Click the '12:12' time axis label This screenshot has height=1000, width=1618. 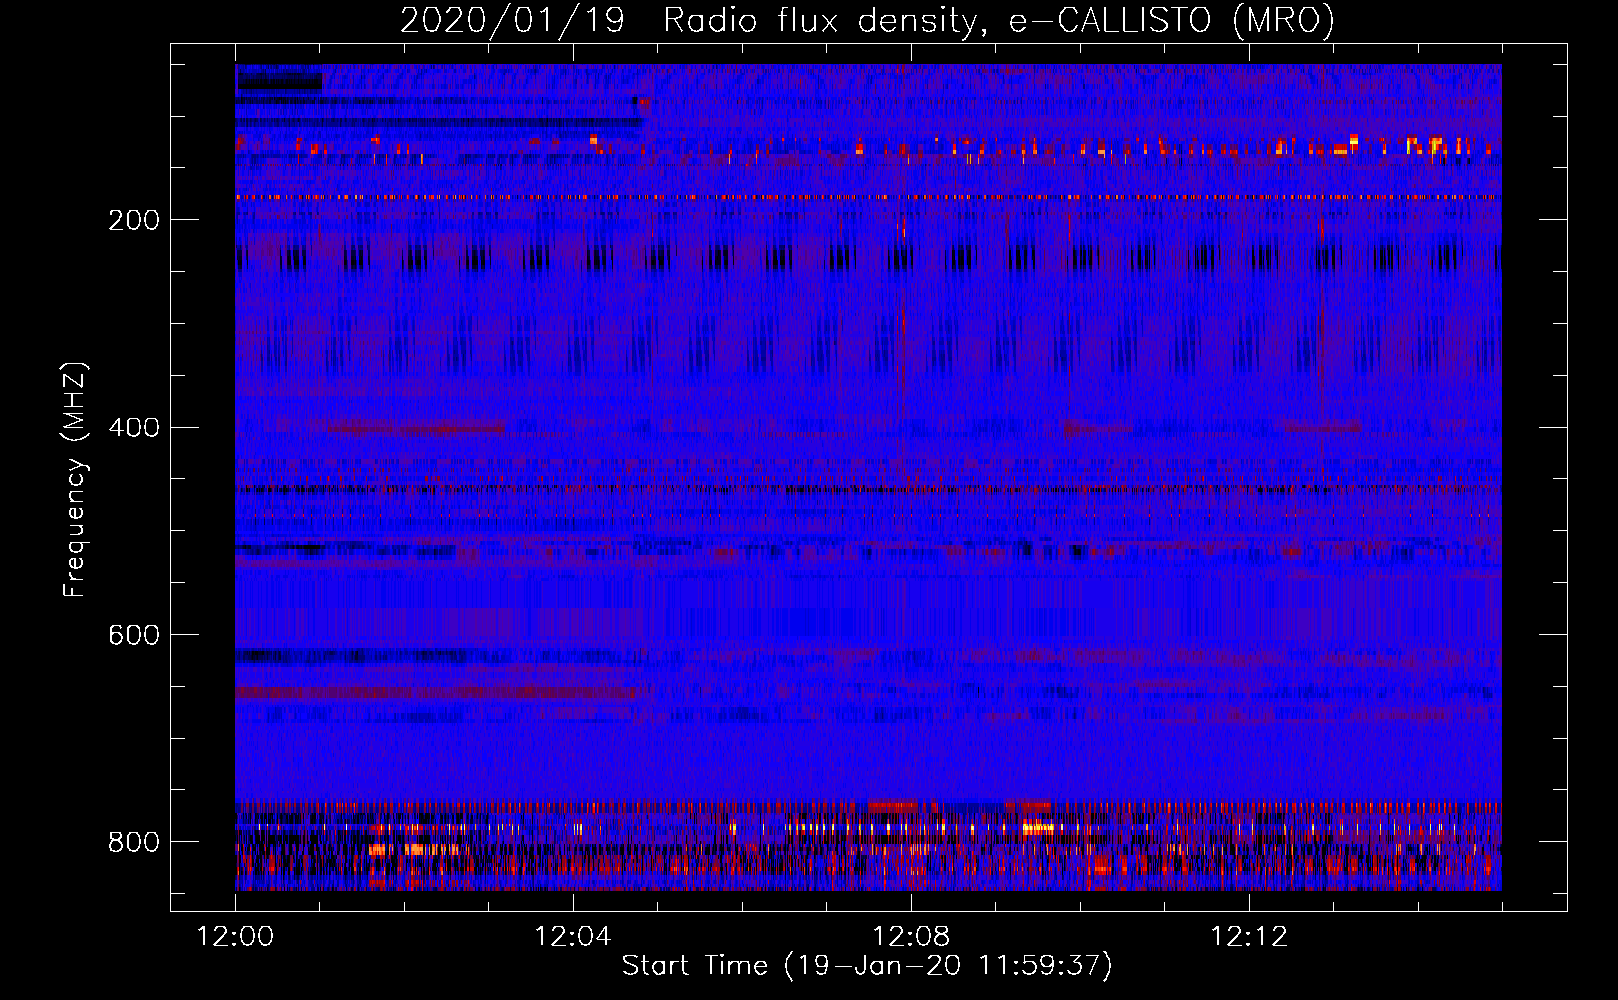point(1249,936)
